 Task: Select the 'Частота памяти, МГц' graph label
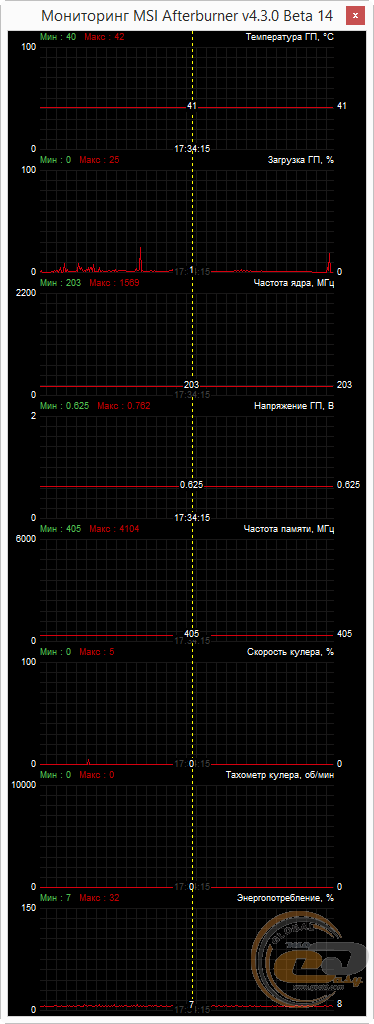[x=288, y=529]
